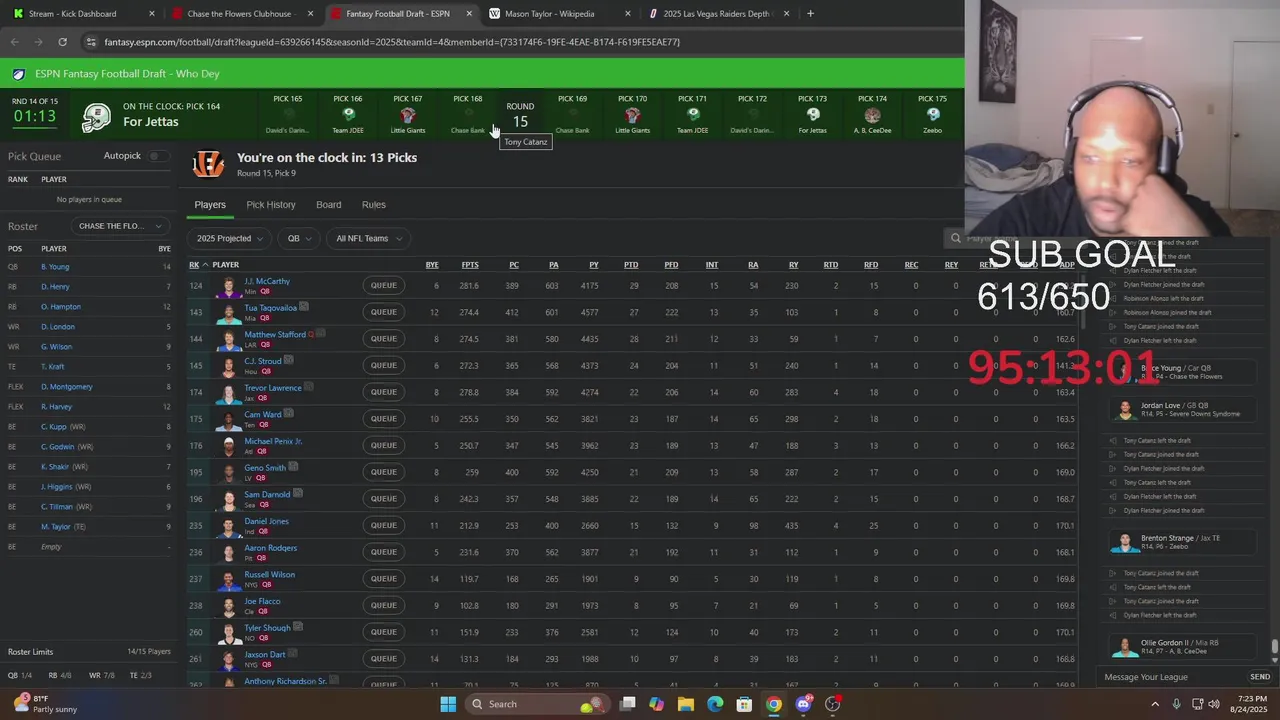The image size is (1280, 720).
Task: Open the Rules tab
Action: pos(374,204)
